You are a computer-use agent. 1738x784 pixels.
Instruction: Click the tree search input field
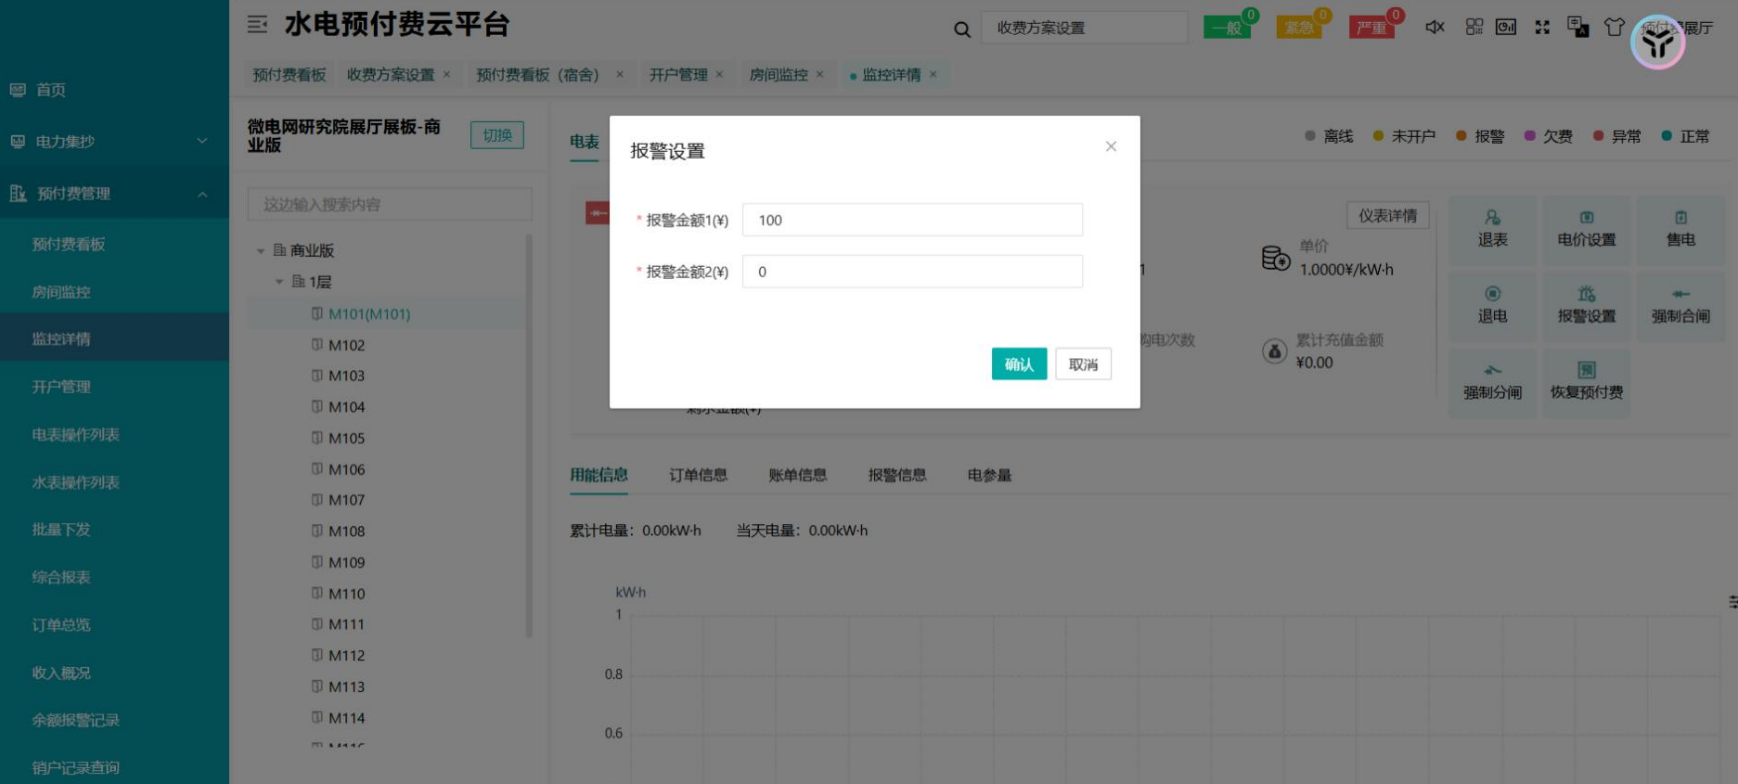click(390, 204)
